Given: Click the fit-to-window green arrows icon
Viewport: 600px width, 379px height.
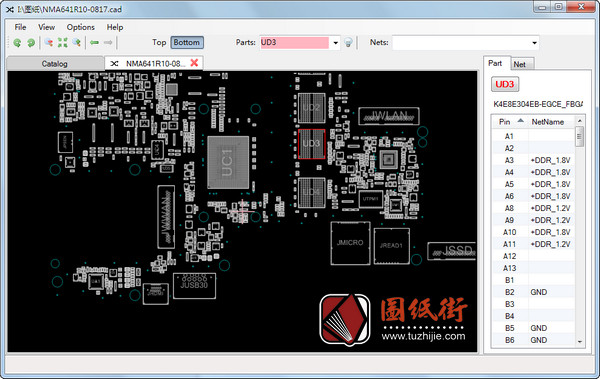Looking at the screenshot, I should pyautogui.click(x=63, y=42).
